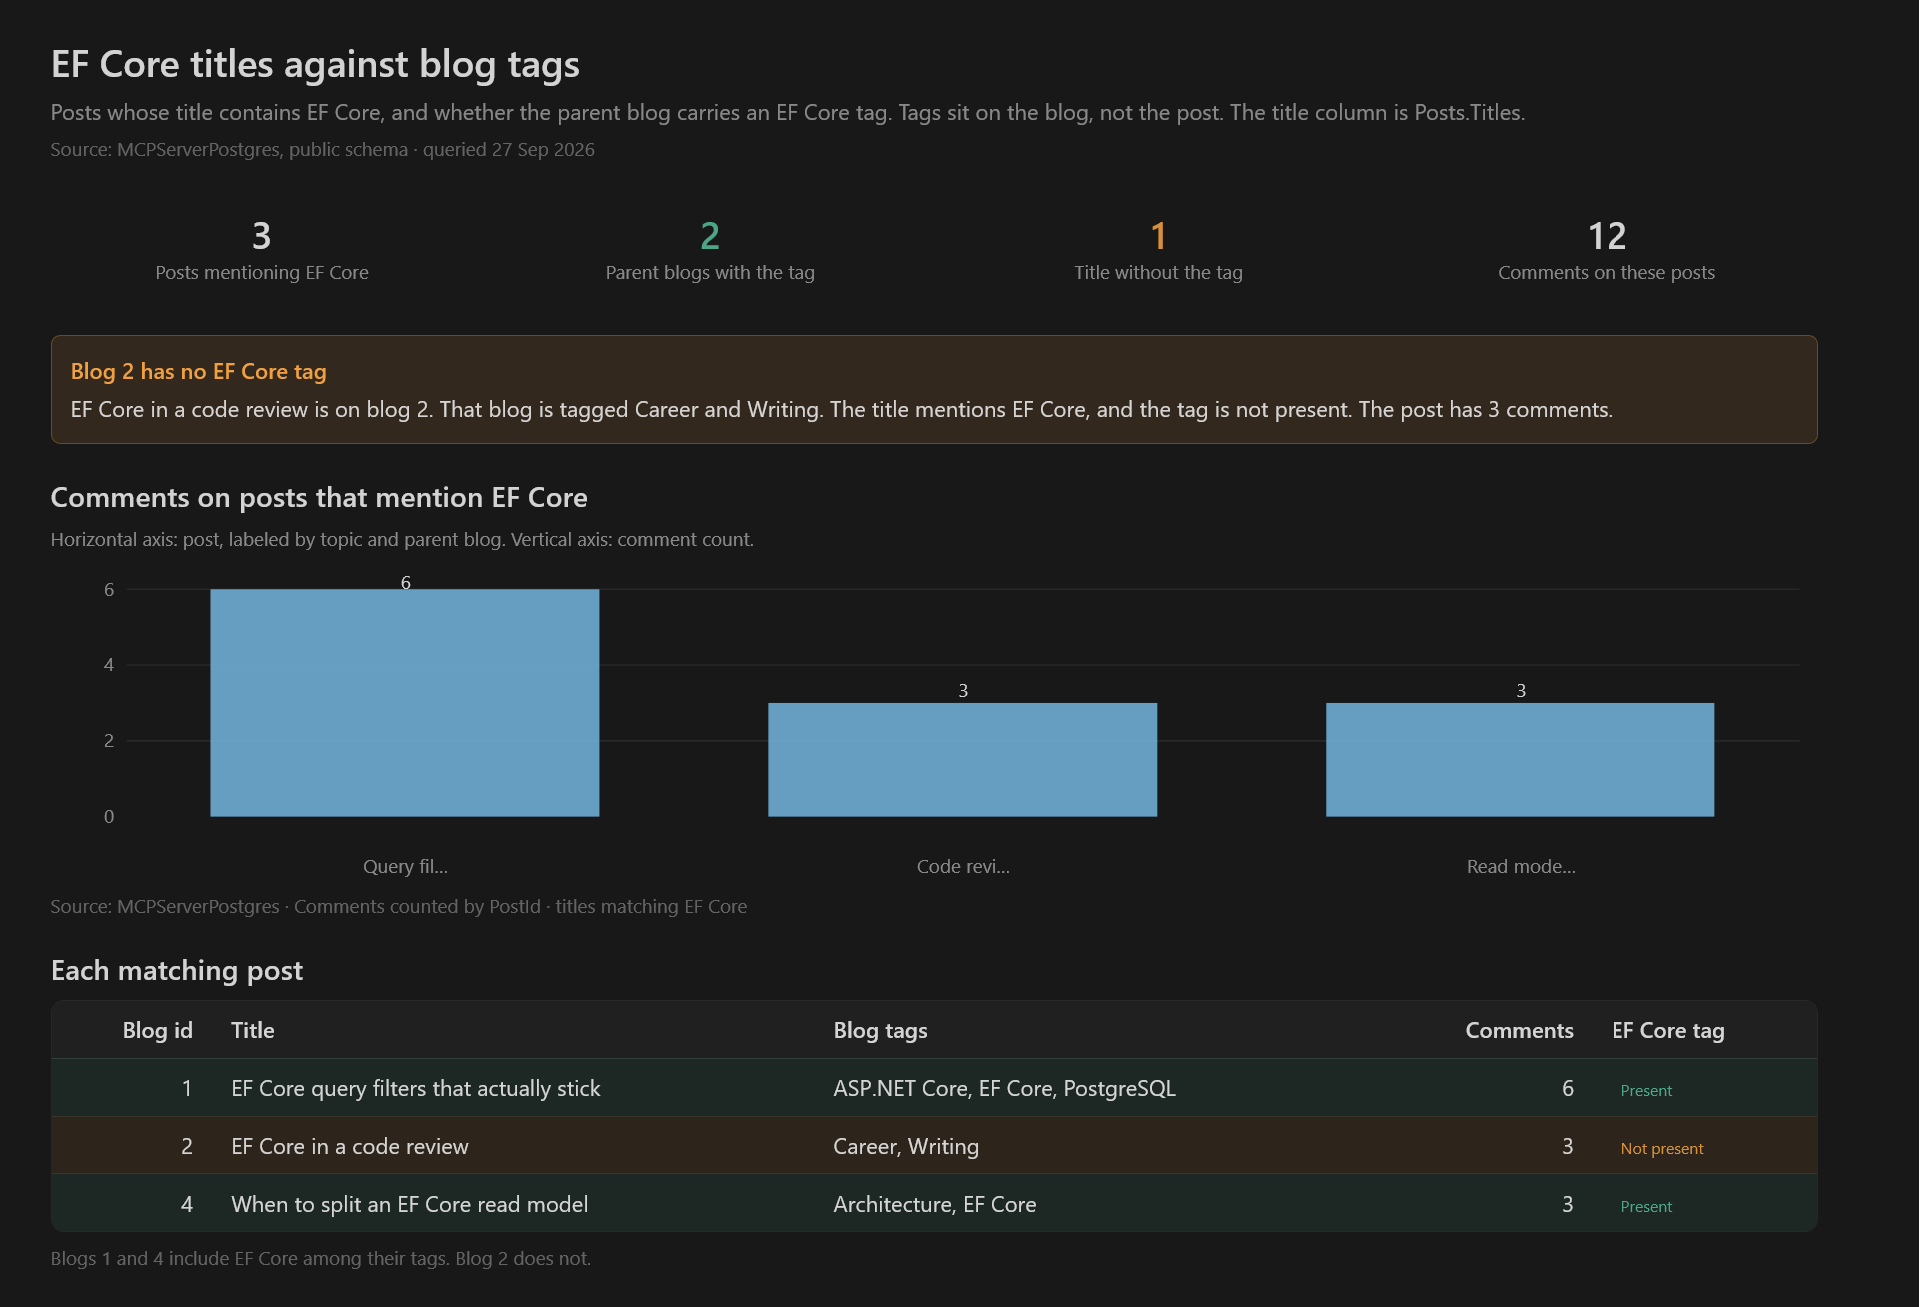1920x1307 pixels.
Task: Click the green 'Parent blogs with the tag' value 2
Action: pyautogui.click(x=710, y=237)
